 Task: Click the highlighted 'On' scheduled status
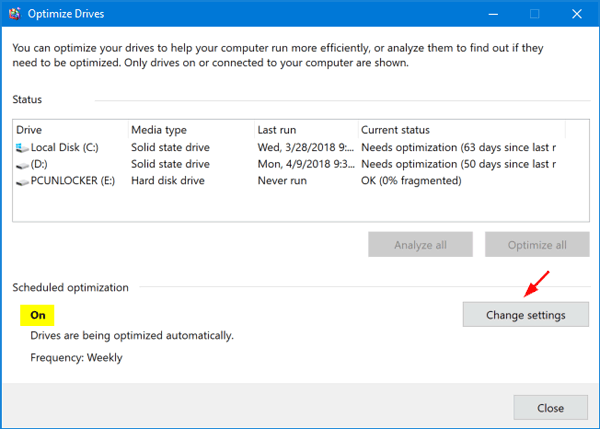37,315
